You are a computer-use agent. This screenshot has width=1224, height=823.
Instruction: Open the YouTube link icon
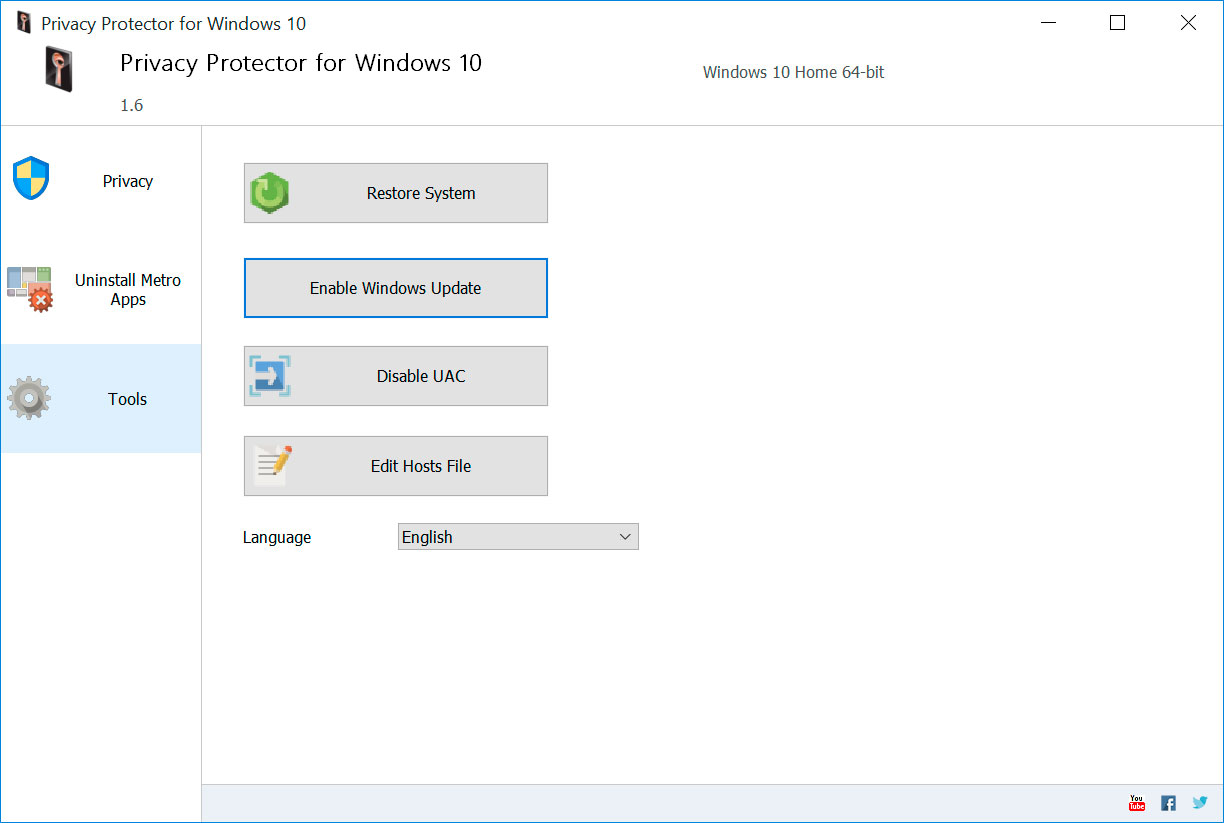(1136, 803)
